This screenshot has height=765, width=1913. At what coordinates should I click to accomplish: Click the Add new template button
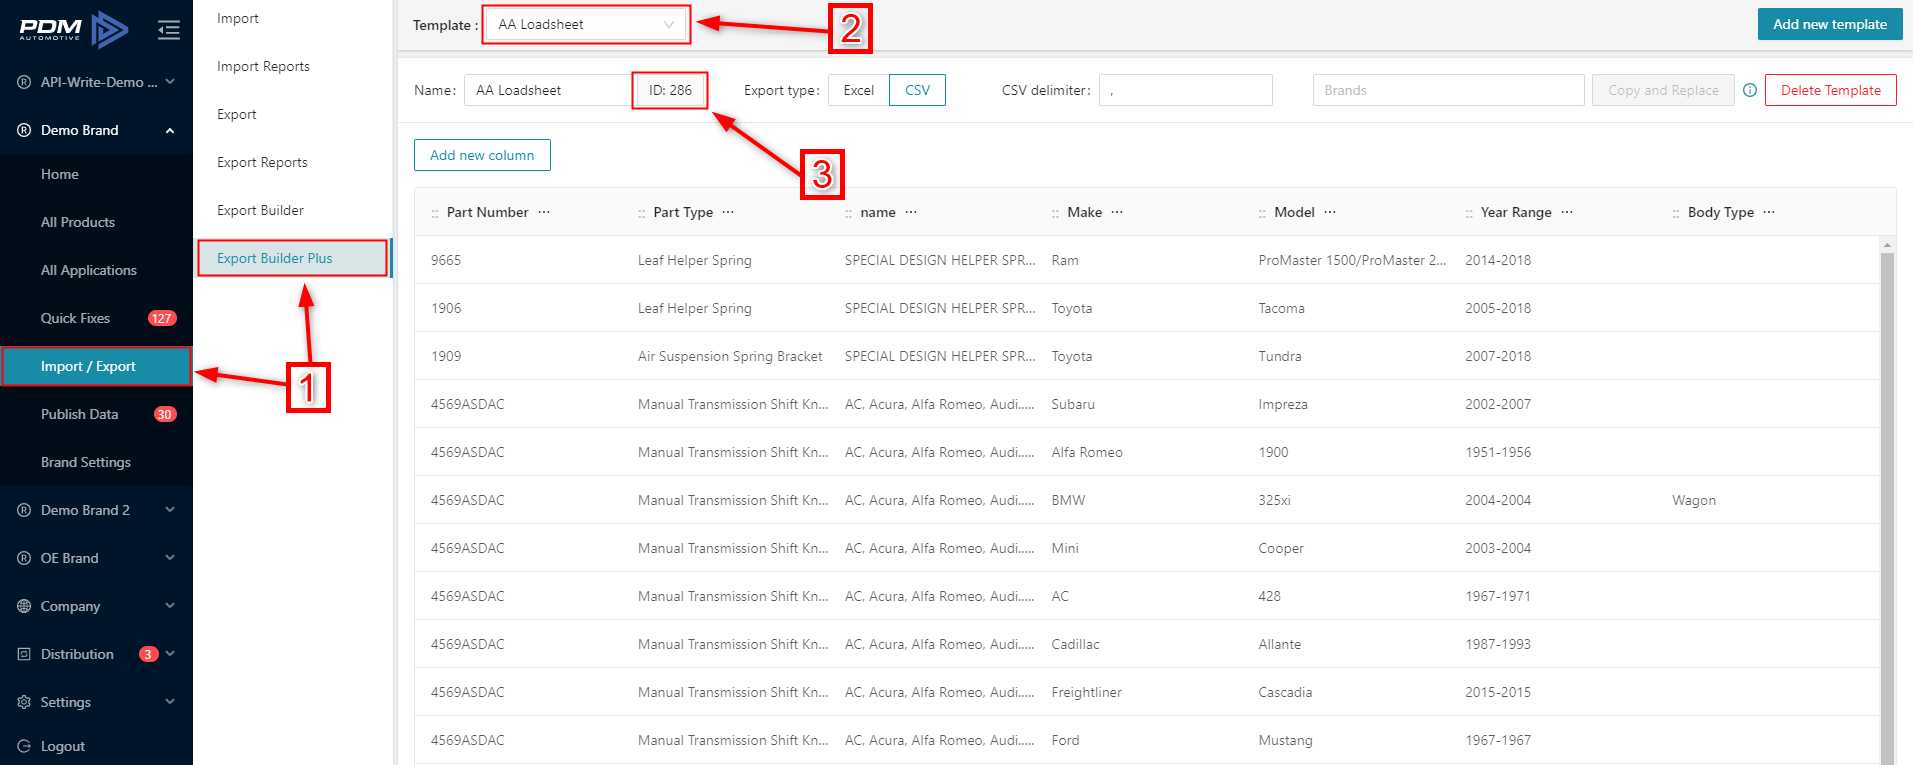pos(1830,24)
